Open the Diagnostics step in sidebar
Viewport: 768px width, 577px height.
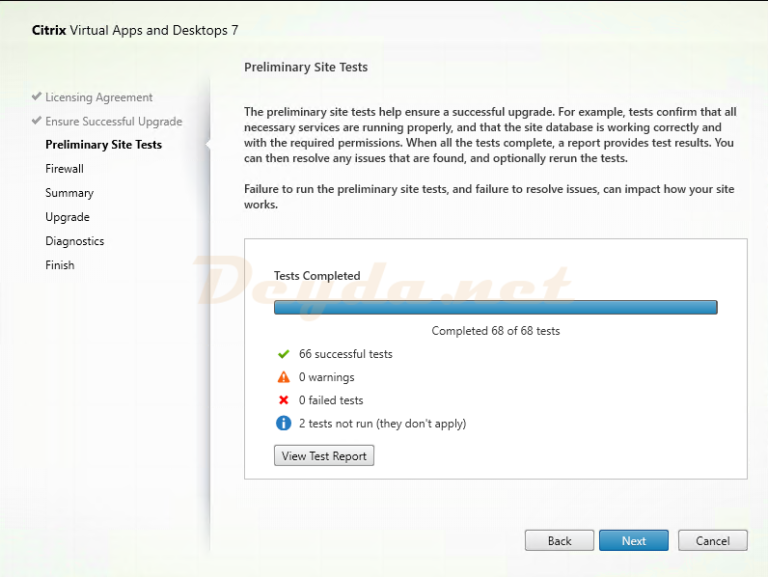tap(74, 241)
